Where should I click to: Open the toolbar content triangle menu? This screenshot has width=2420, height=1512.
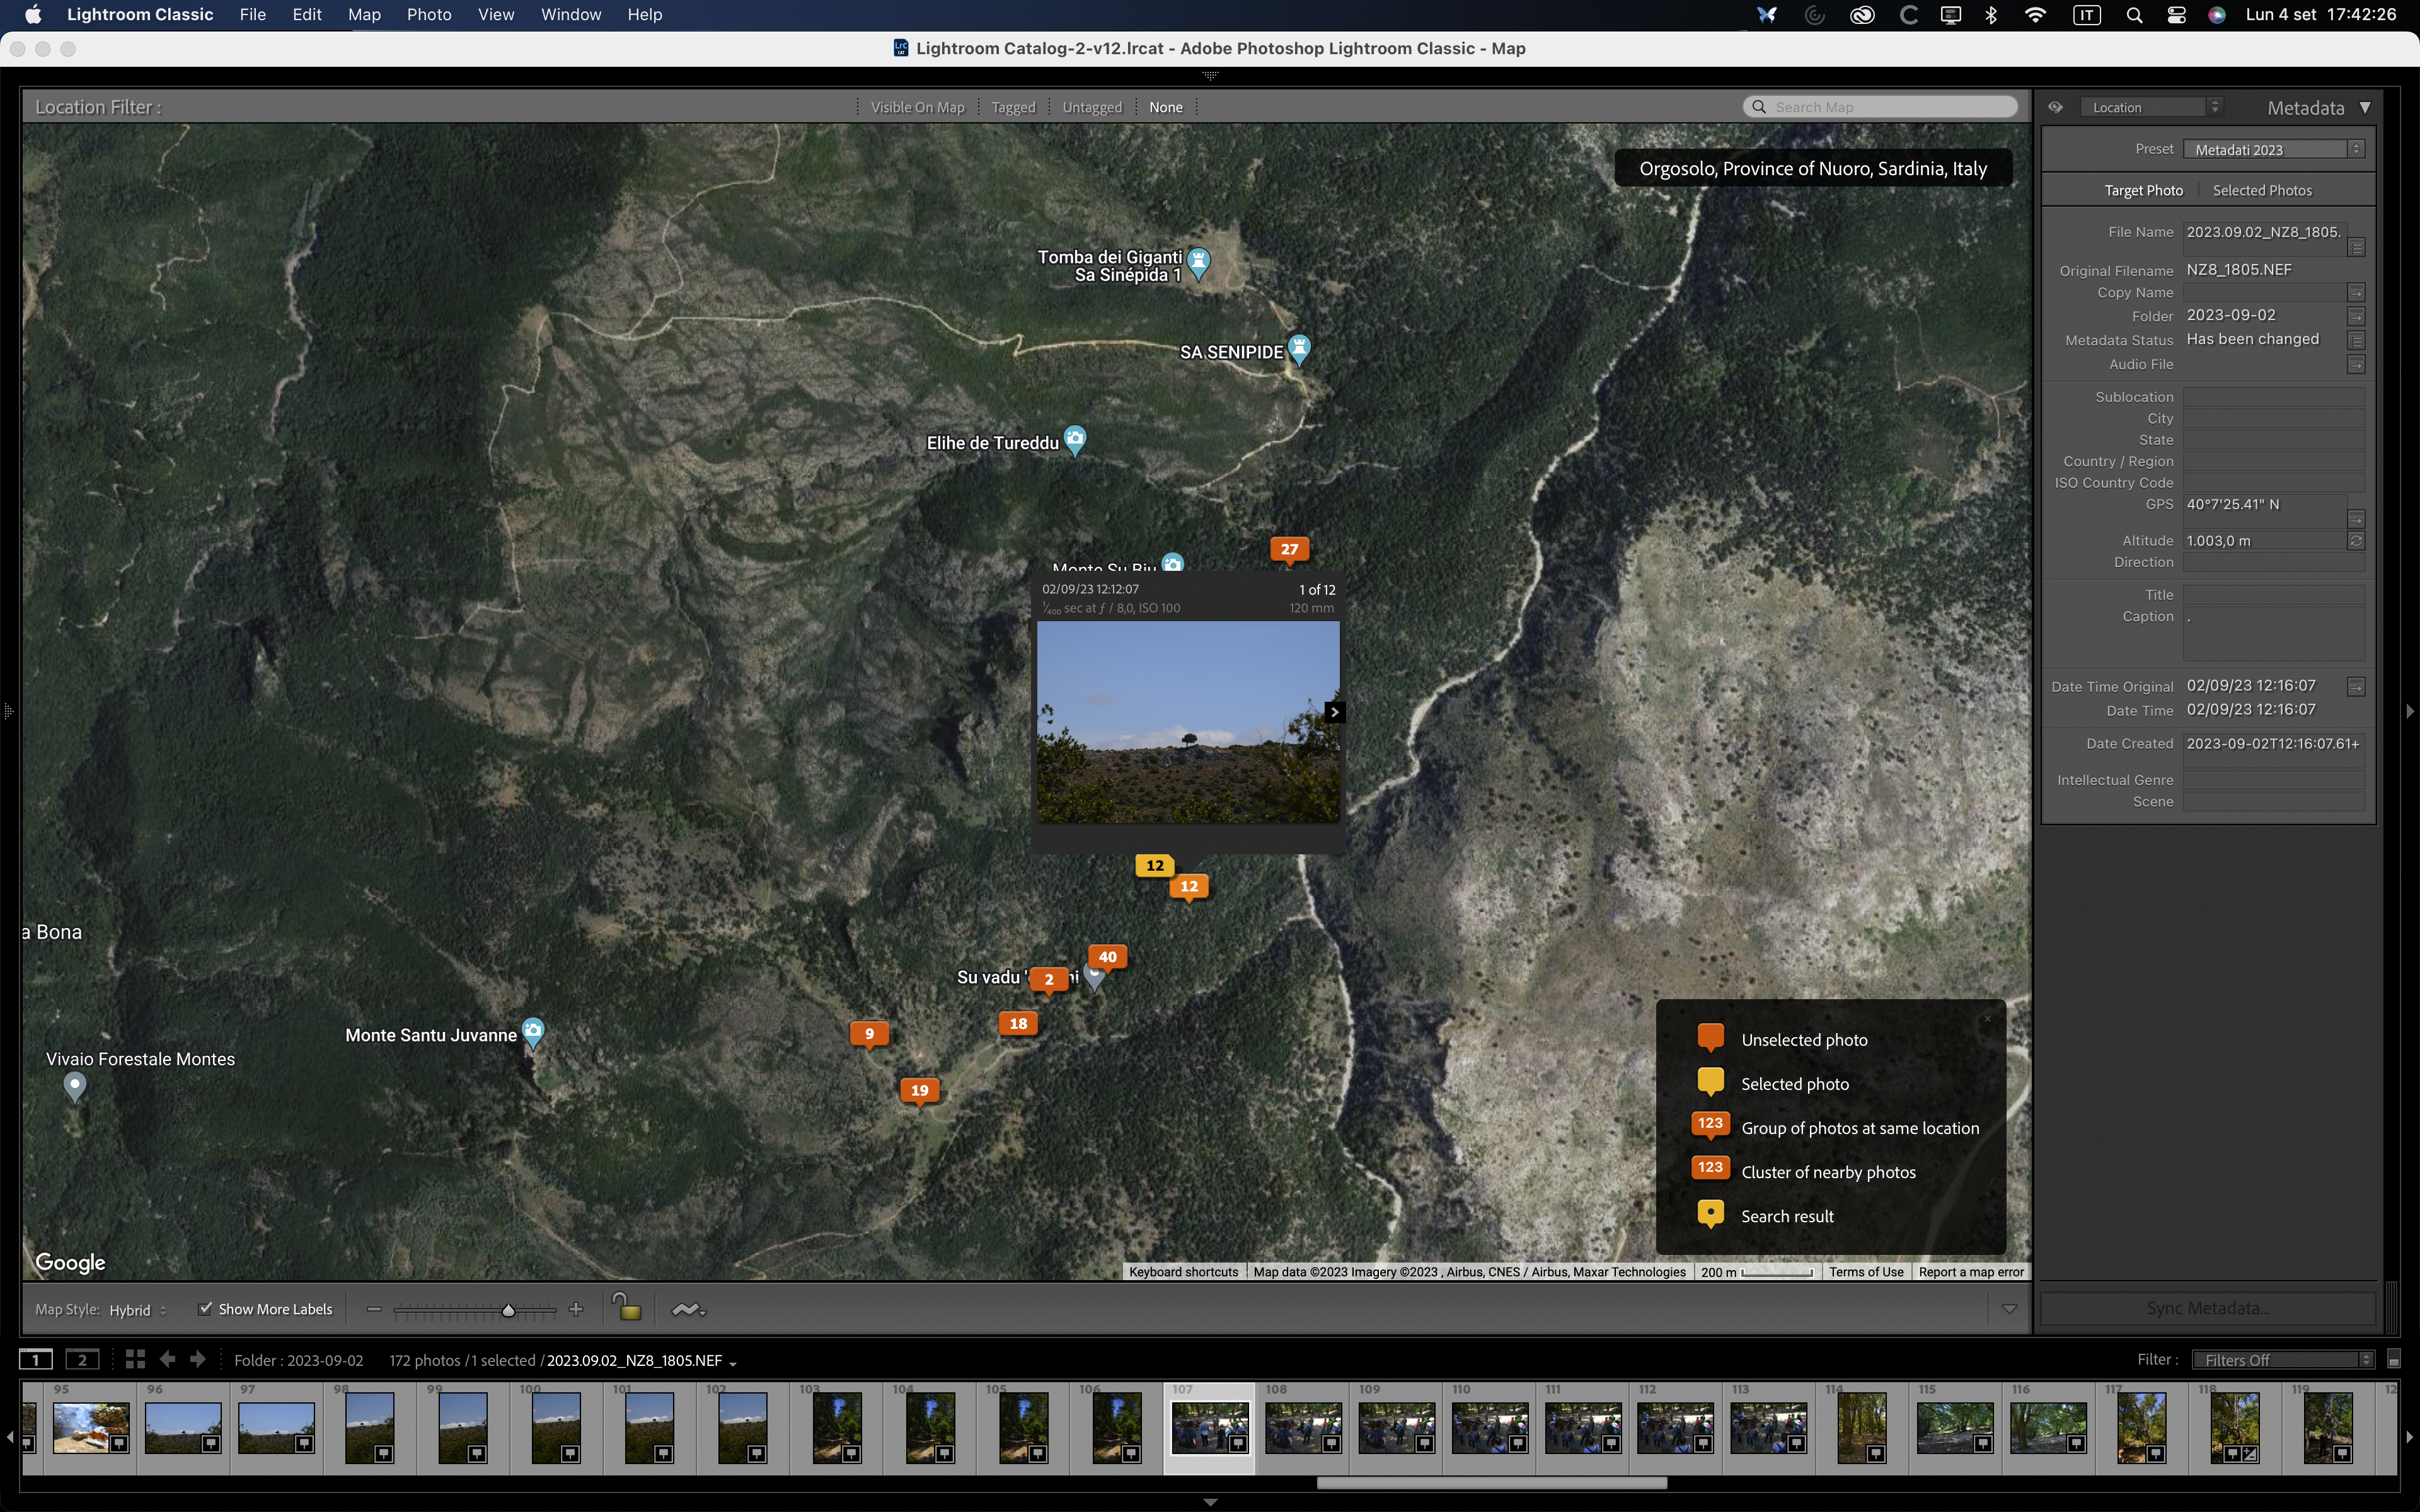(x=2009, y=1309)
